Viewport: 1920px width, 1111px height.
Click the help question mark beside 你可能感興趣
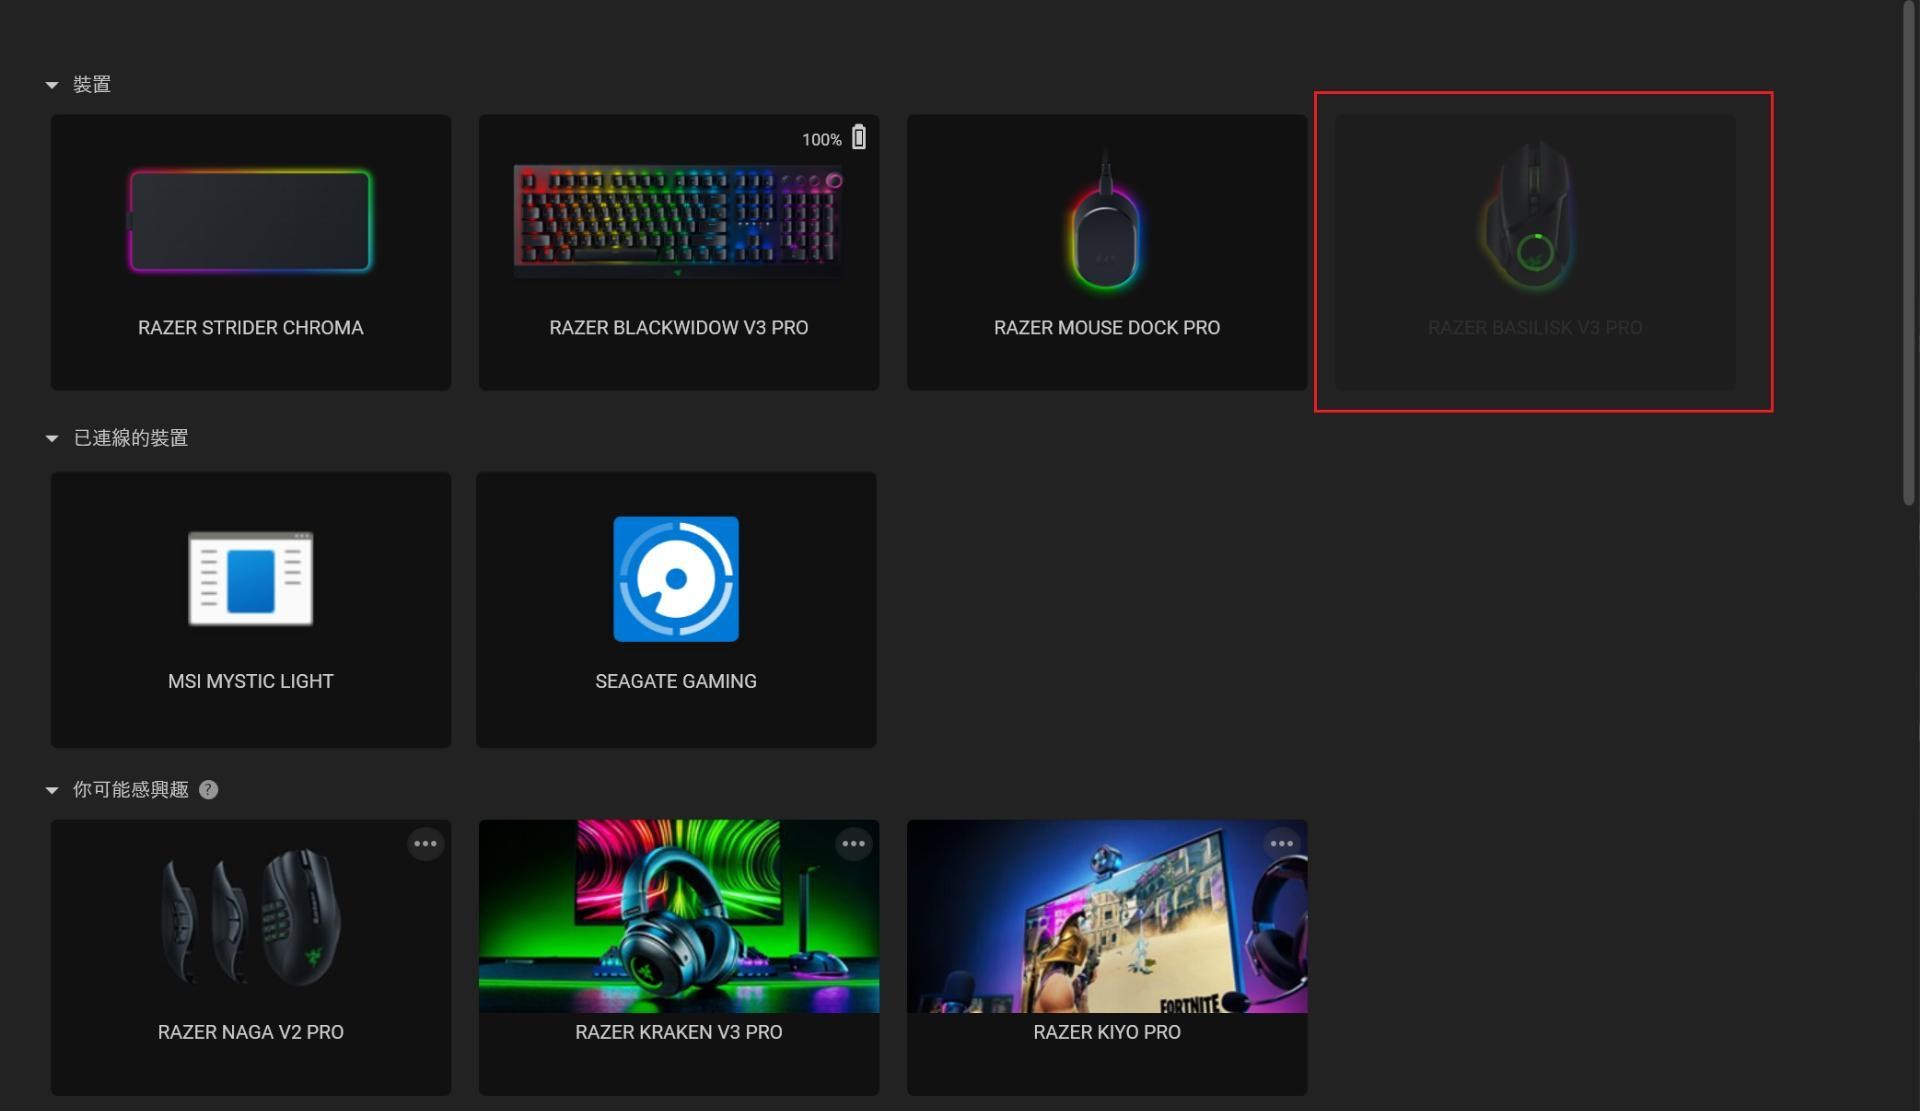click(x=208, y=790)
